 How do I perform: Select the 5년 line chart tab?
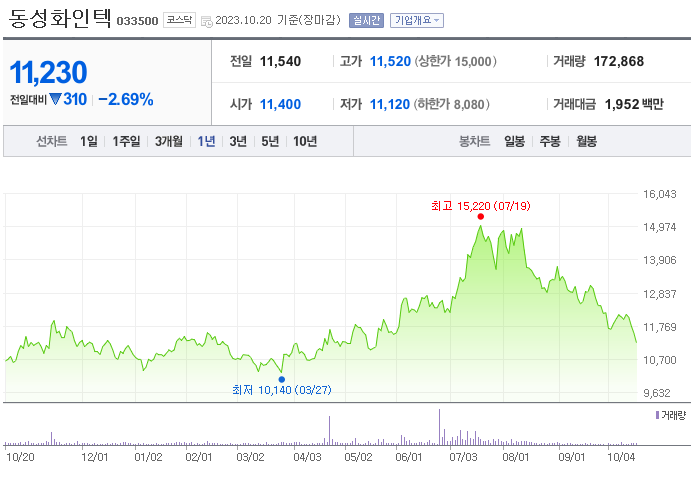[x=270, y=141]
